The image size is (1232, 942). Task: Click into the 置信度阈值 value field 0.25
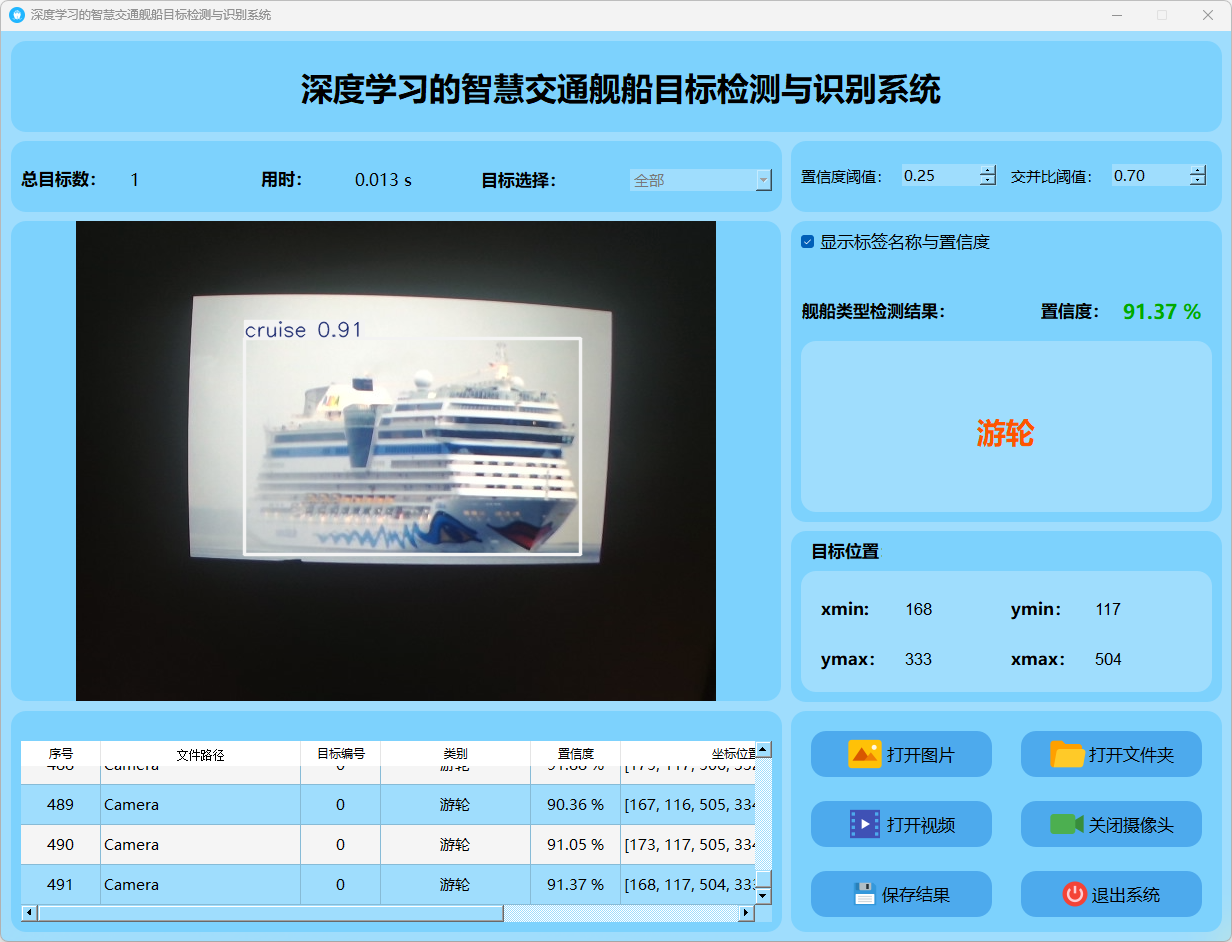tap(938, 176)
